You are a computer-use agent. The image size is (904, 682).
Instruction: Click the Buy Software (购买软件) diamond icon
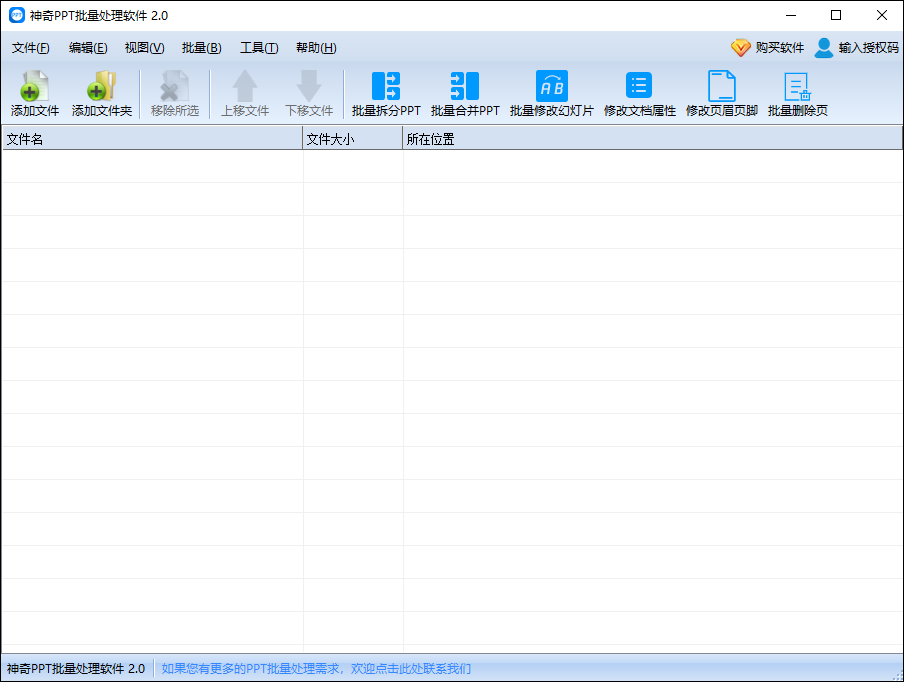tap(740, 47)
